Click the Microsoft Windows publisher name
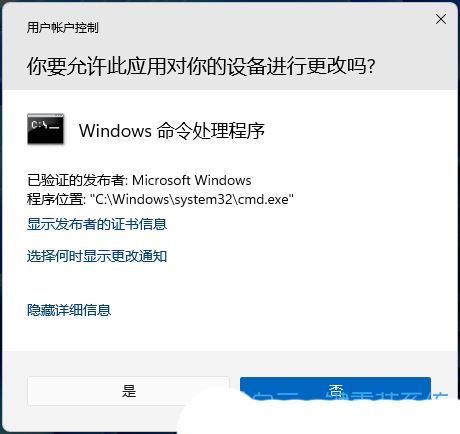This screenshot has width=460, height=434. (x=192, y=180)
